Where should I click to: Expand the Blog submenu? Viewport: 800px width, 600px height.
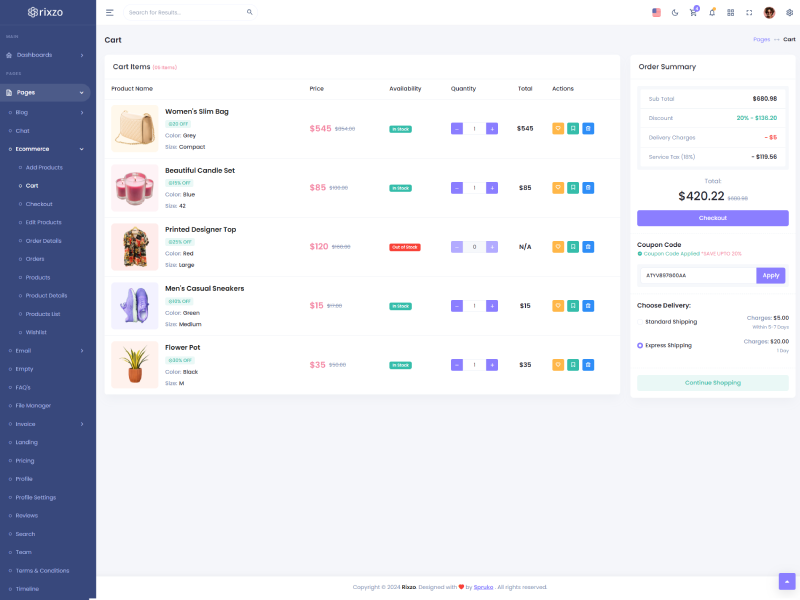47,112
